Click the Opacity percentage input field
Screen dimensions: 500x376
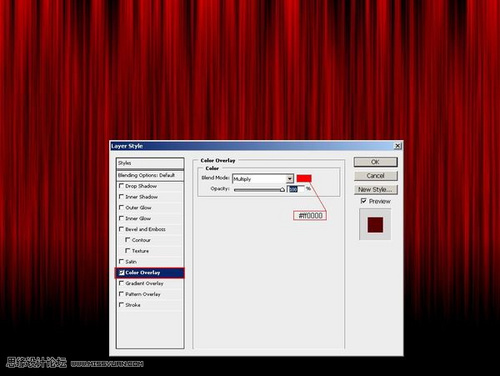point(296,189)
